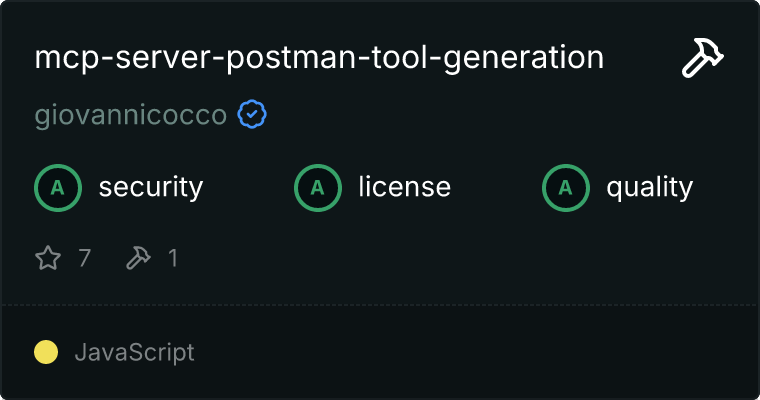This screenshot has width=760, height=400.
Task: Click the yellow JavaScript language dot
Action: pyautogui.click(x=46, y=352)
